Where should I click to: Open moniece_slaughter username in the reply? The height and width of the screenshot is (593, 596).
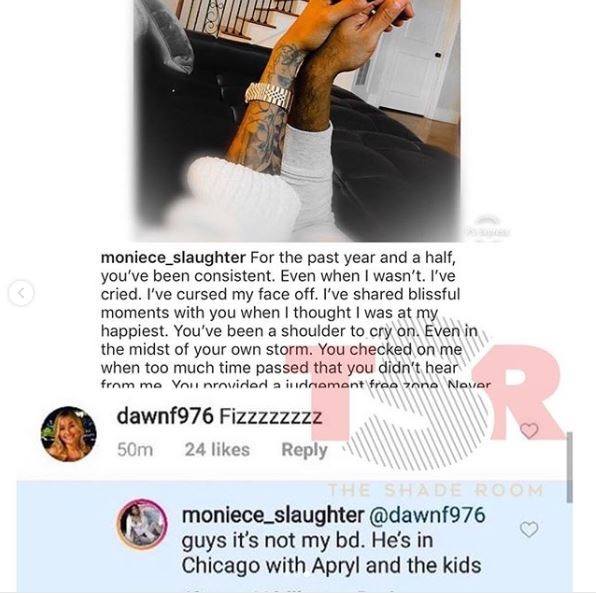tap(273, 515)
